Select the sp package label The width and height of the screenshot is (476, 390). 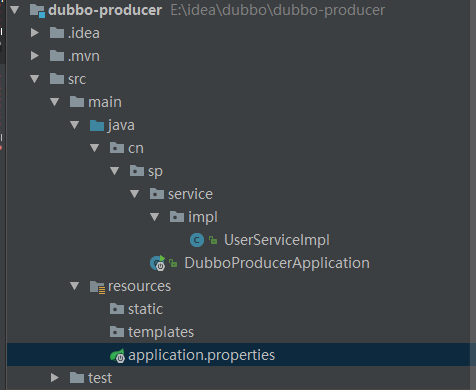(x=155, y=172)
